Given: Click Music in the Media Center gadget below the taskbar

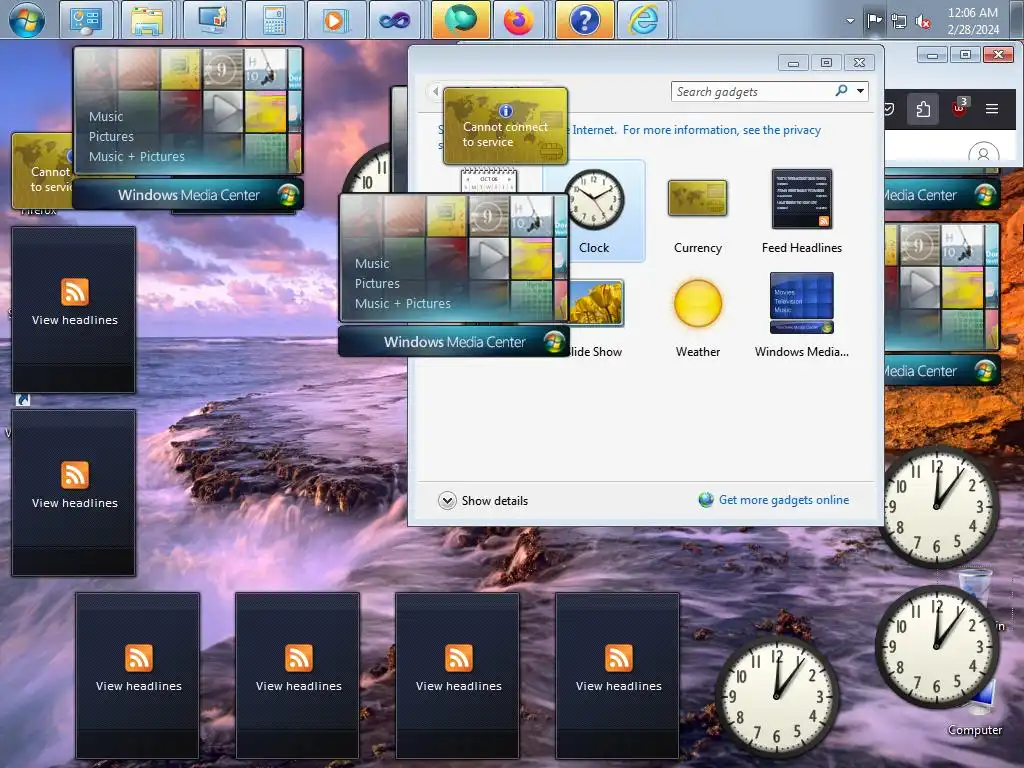Looking at the screenshot, I should tap(106, 117).
